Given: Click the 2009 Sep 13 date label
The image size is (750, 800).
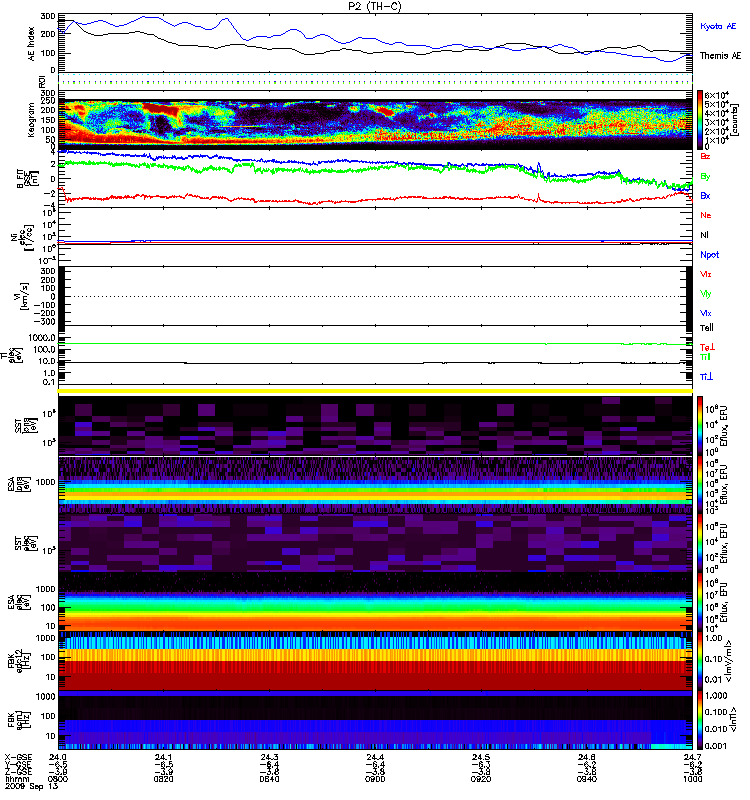Looking at the screenshot, I should [x=32, y=786].
